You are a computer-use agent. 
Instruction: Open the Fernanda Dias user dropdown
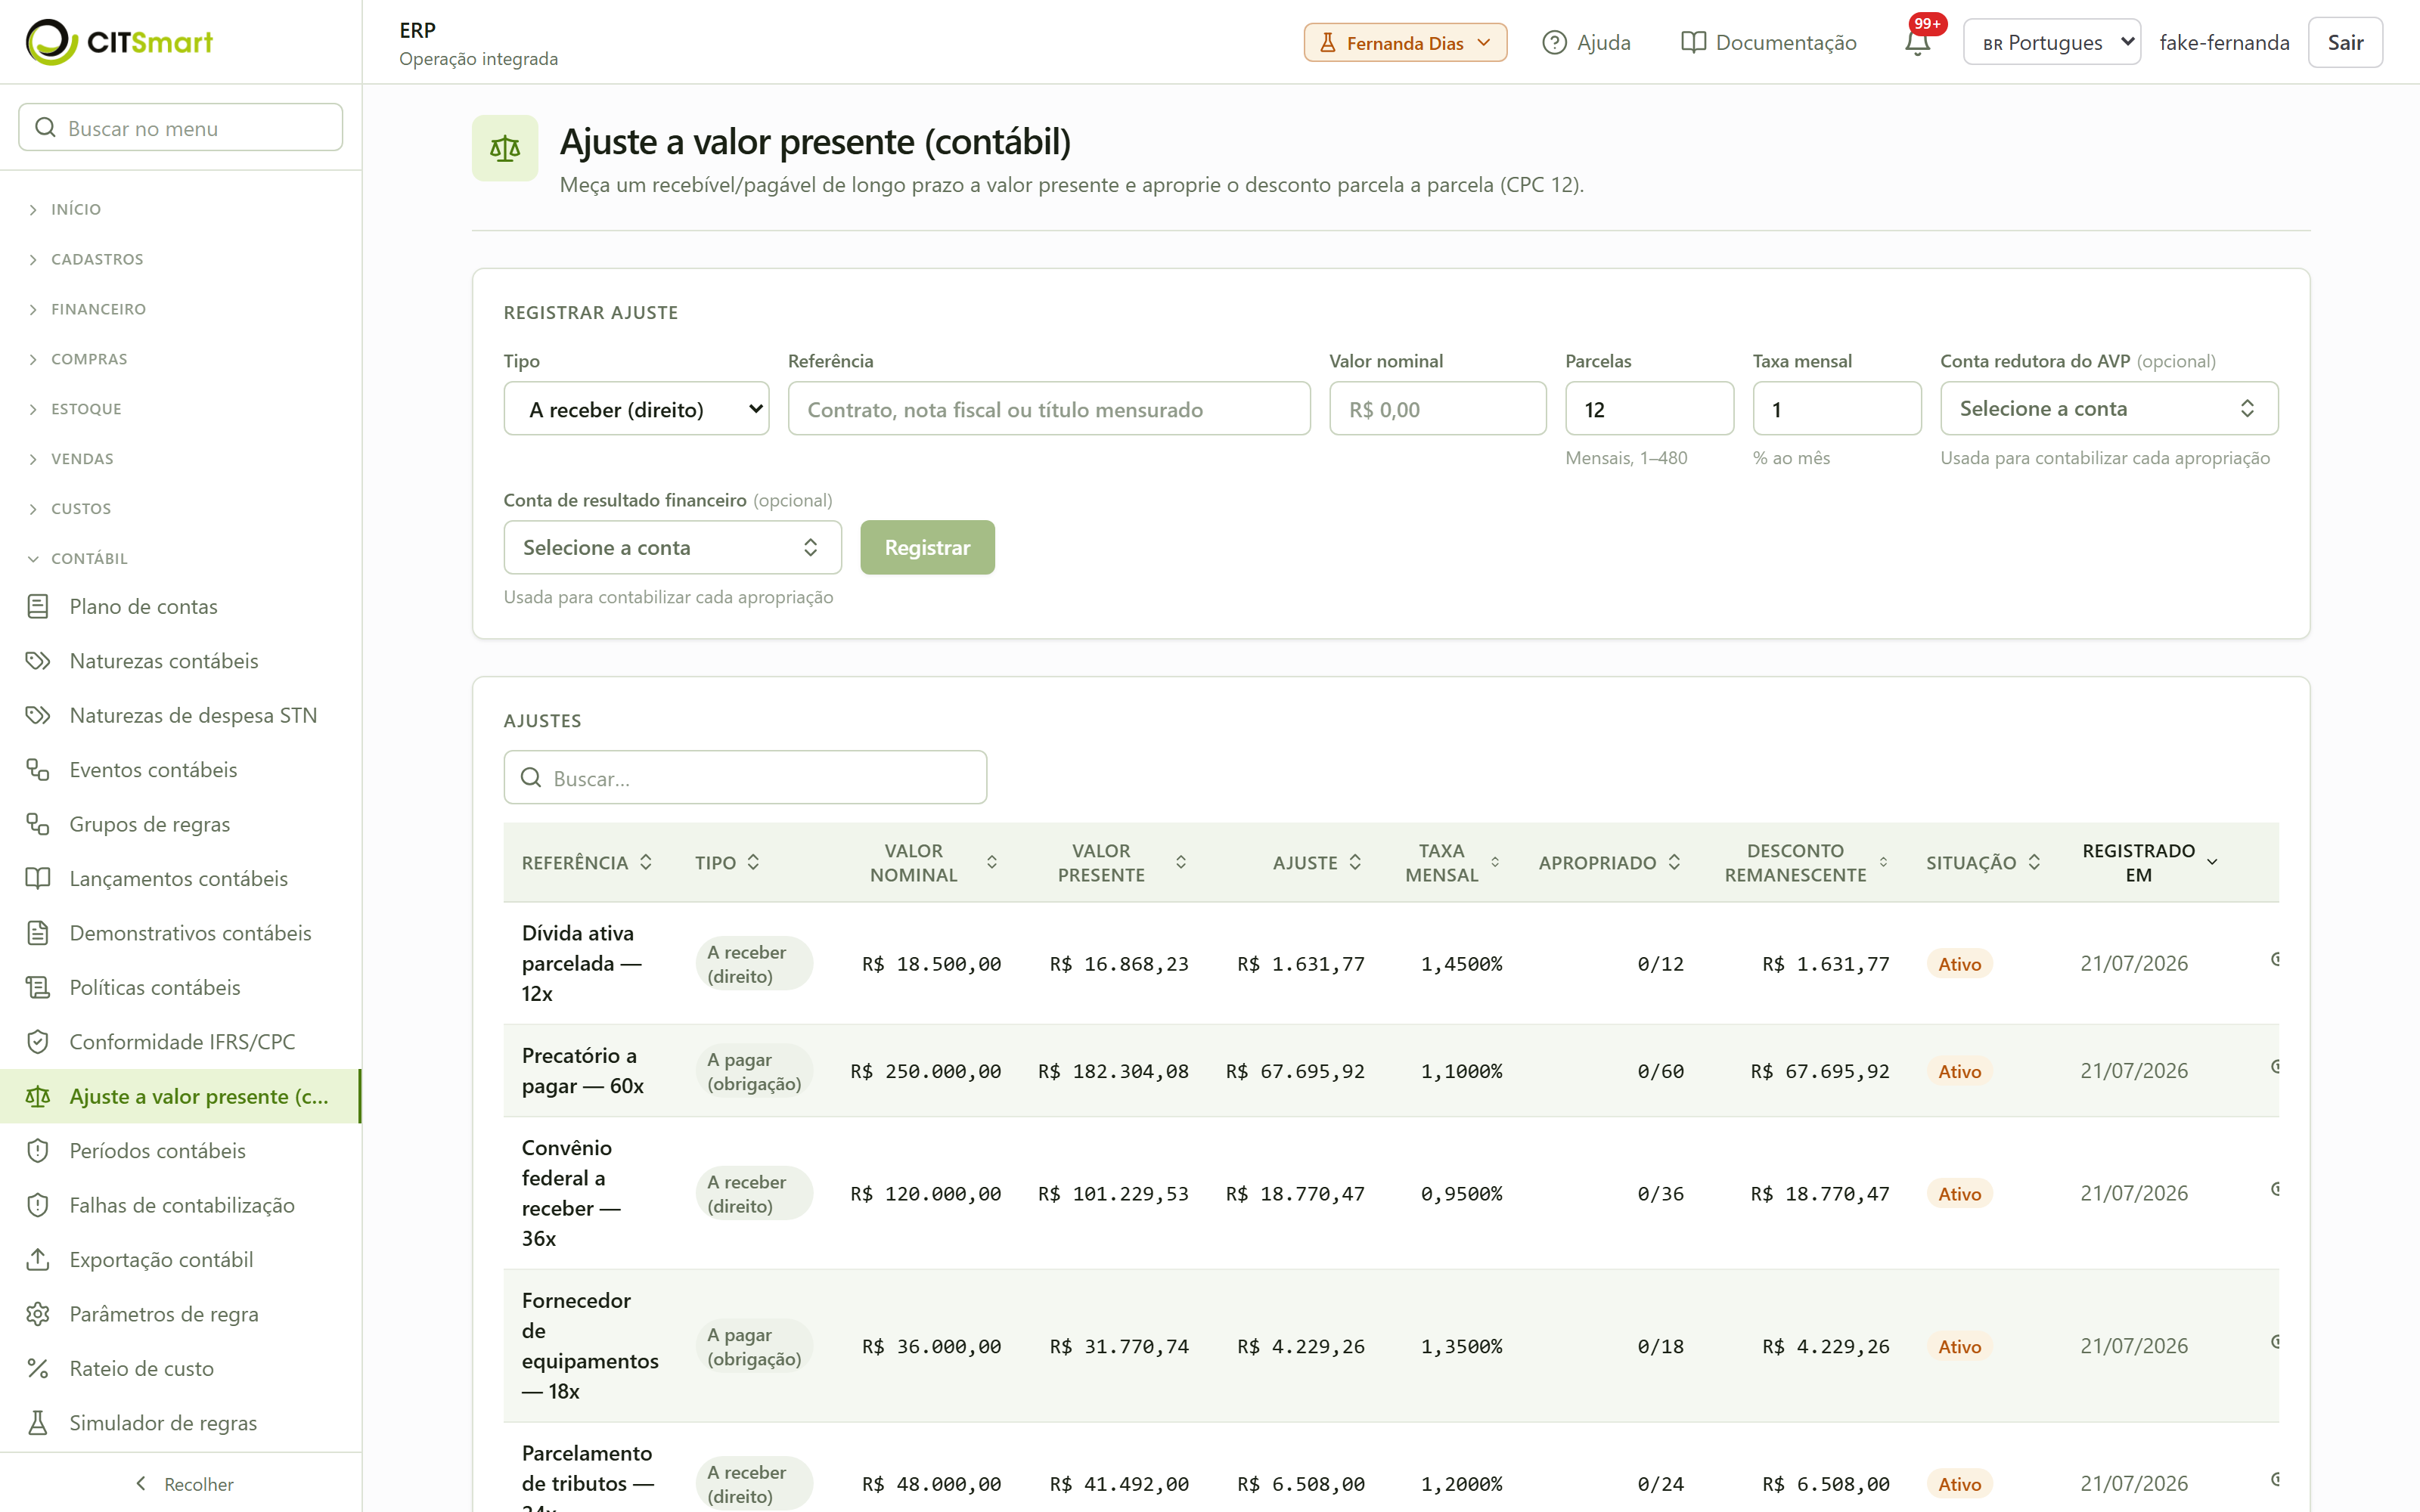point(1405,42)
